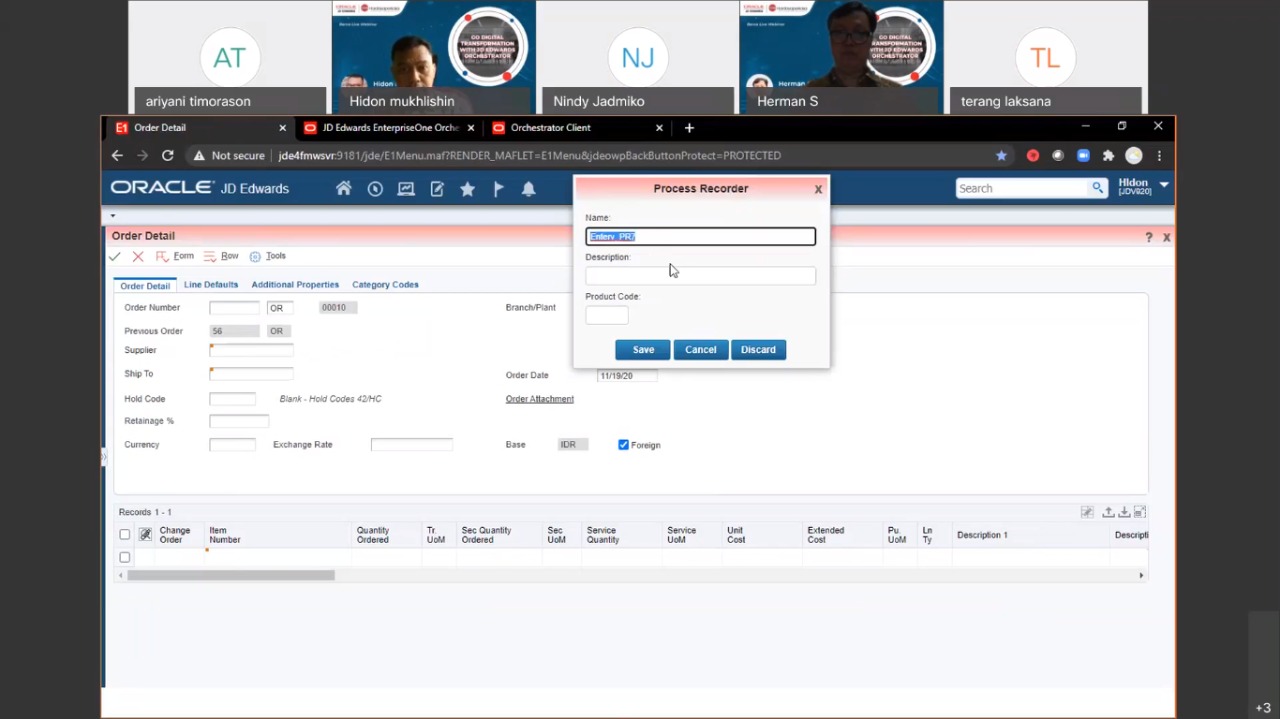Click the grid import download-arrow icon

click(x=1124, y=512)
